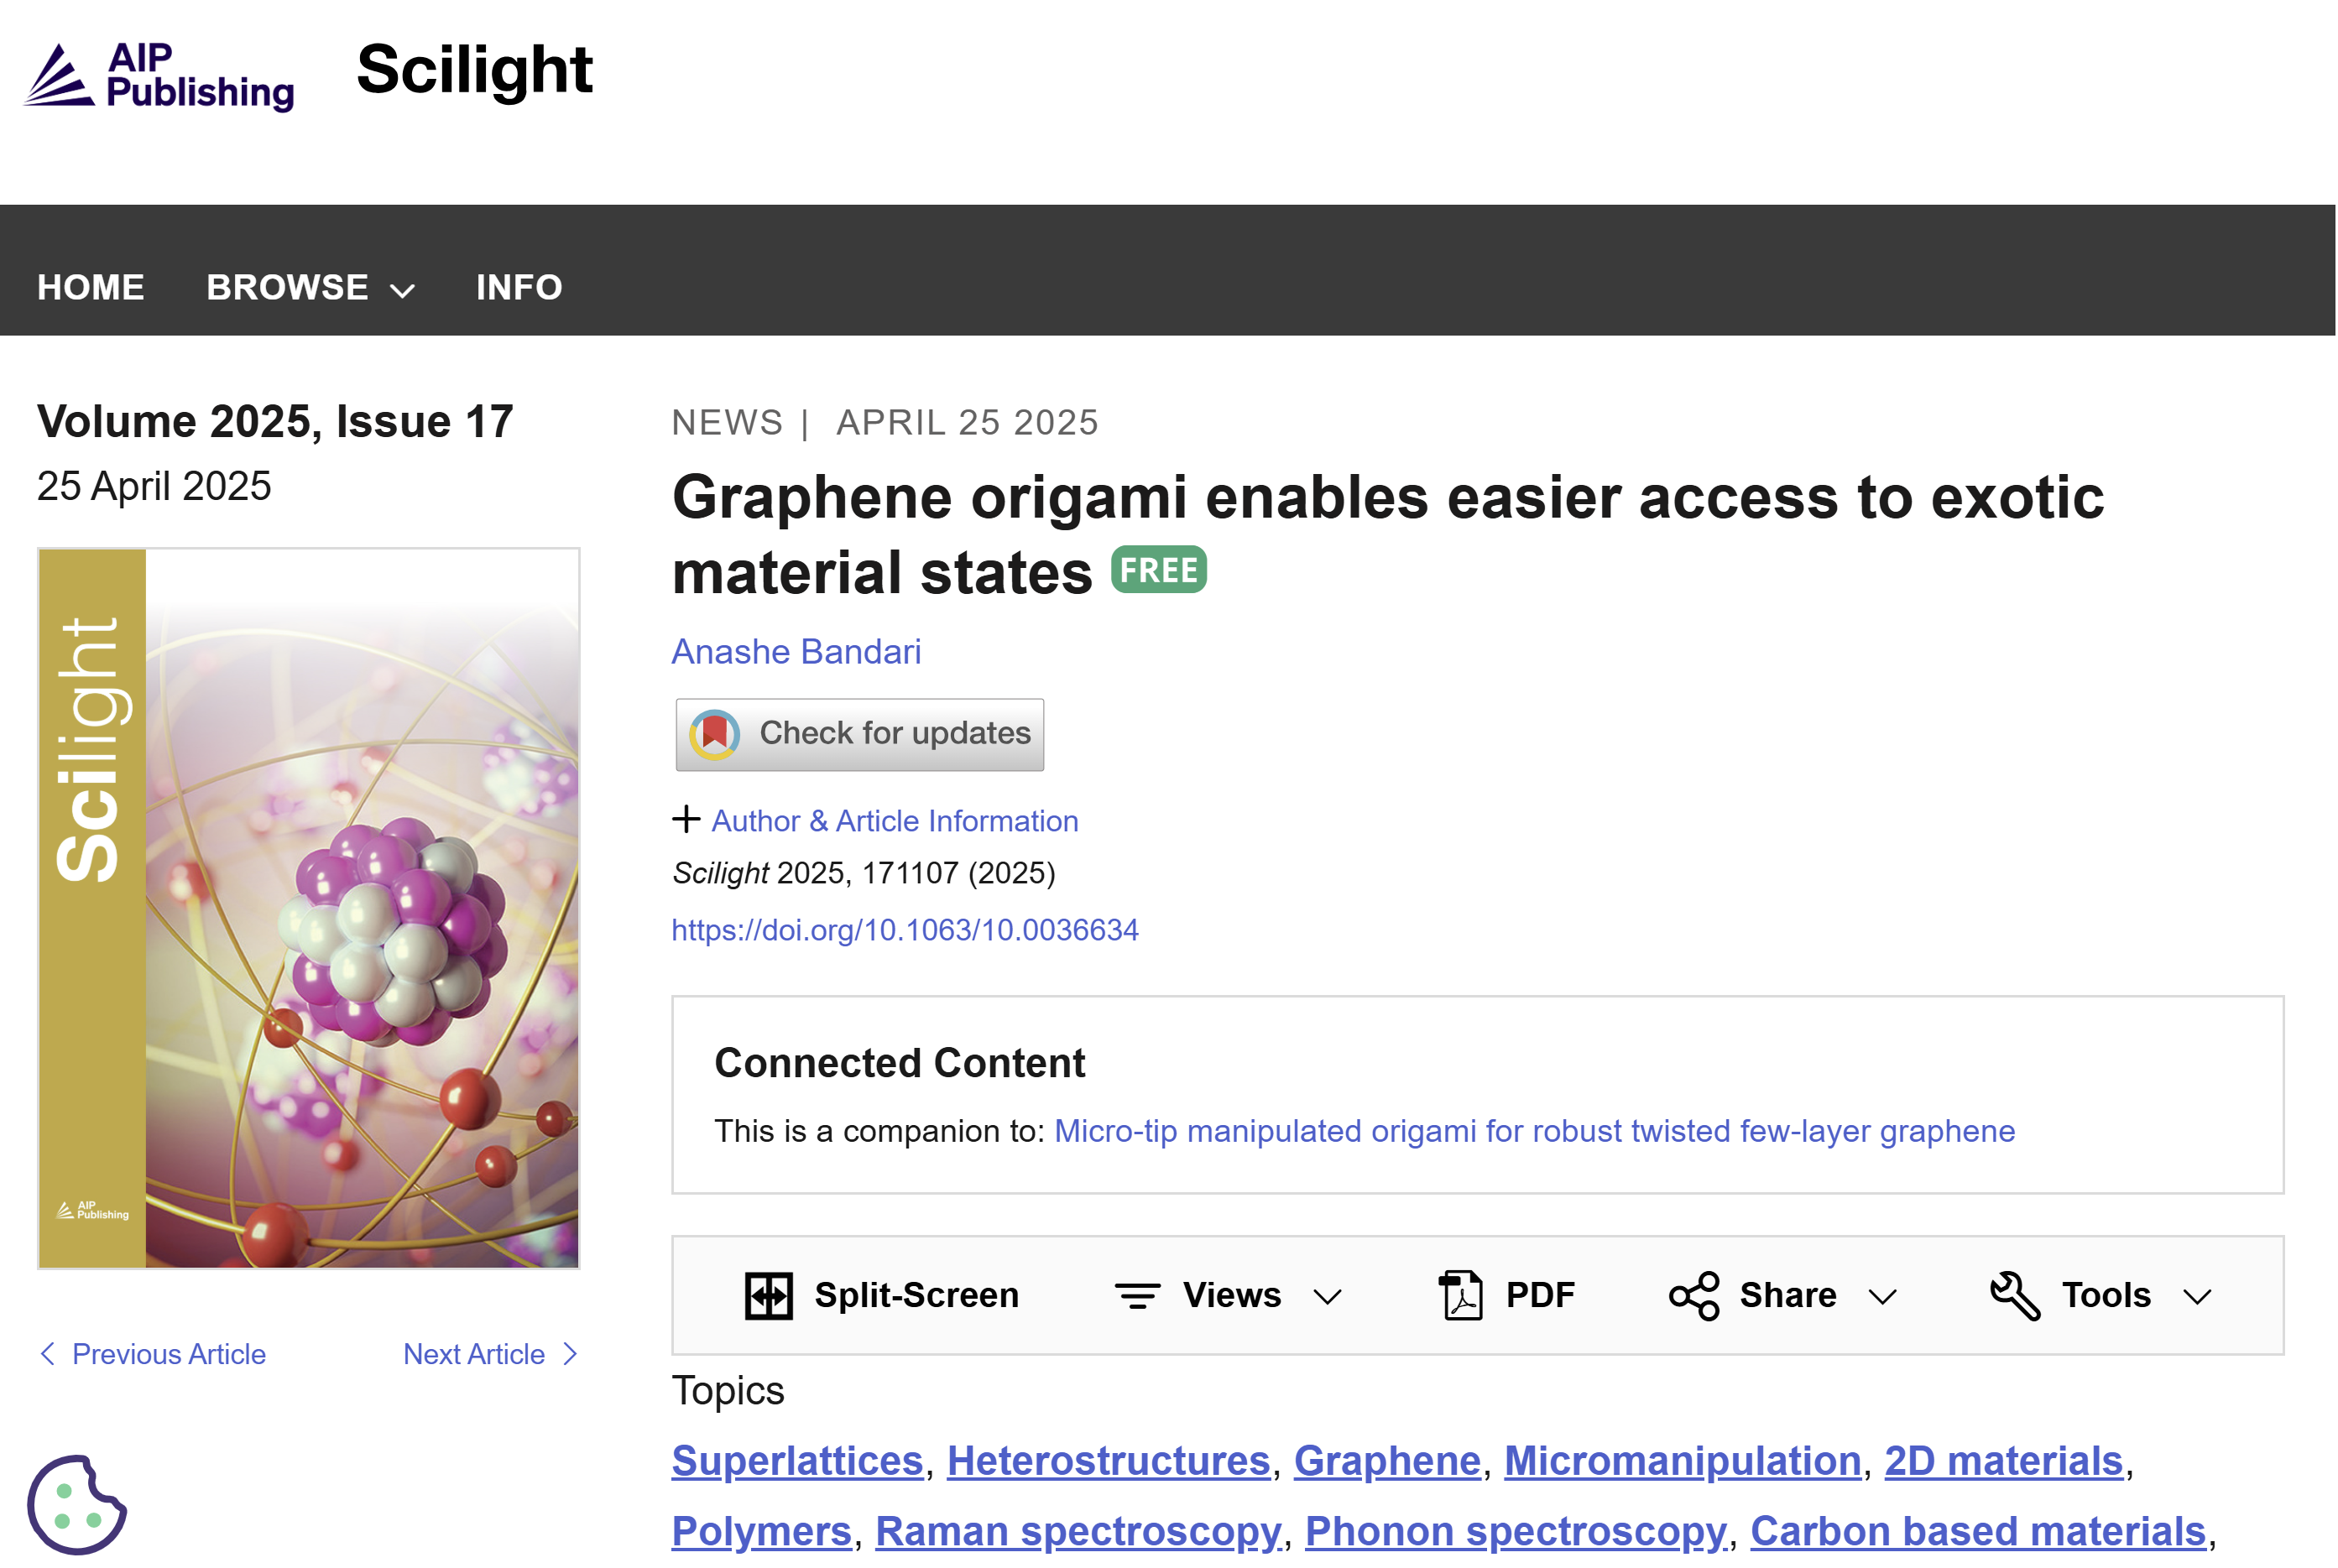Open the BROWSE dropdown menu
This screenshot has height=1568, width=2338.
pos(310,288)
